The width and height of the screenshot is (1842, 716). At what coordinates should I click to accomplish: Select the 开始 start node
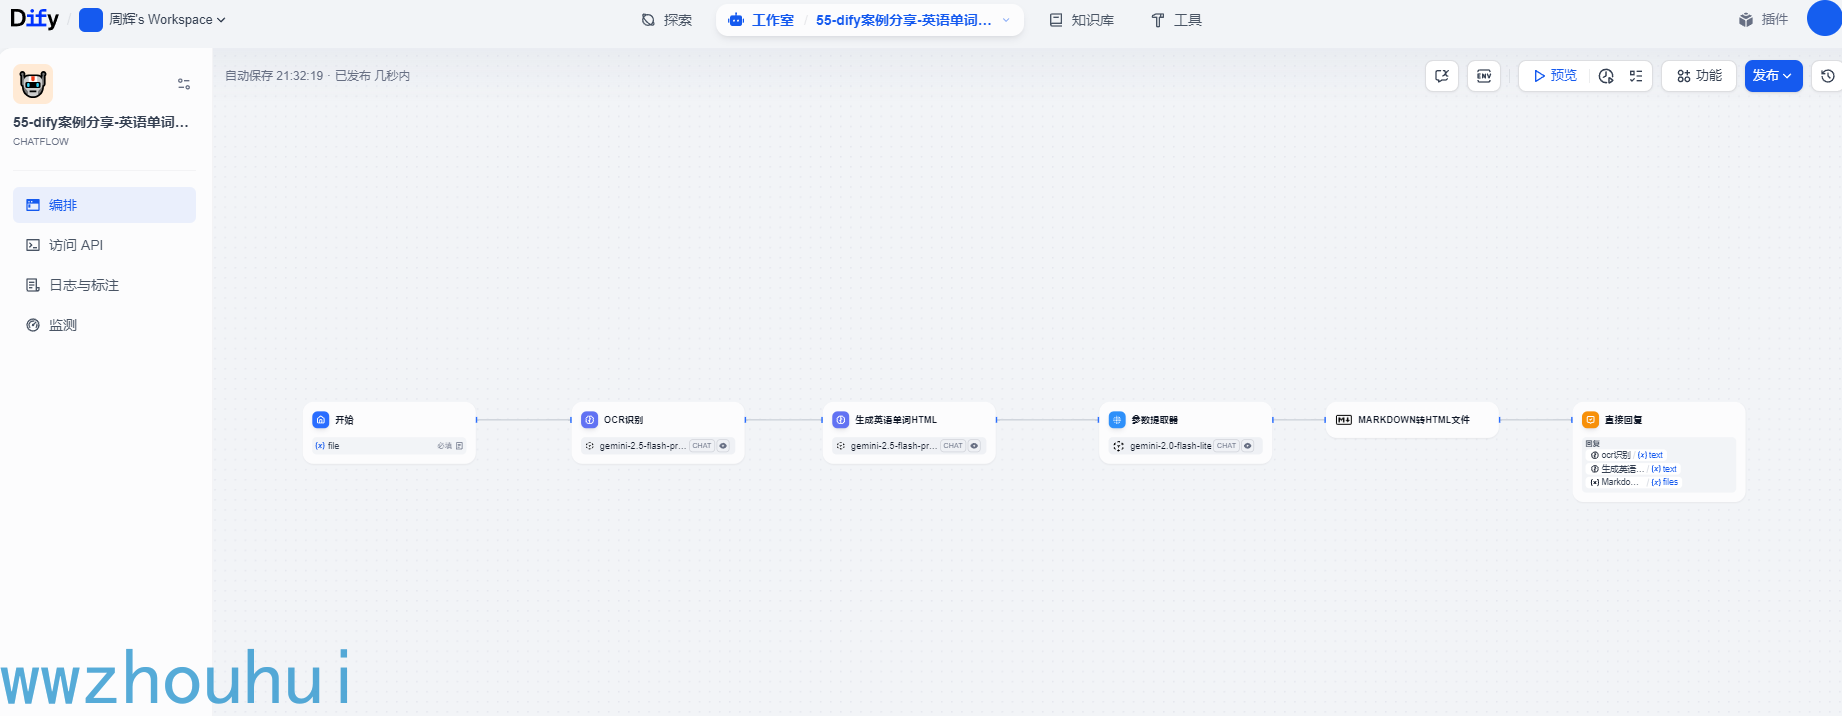pyautogui.click(x=389, y=433)
